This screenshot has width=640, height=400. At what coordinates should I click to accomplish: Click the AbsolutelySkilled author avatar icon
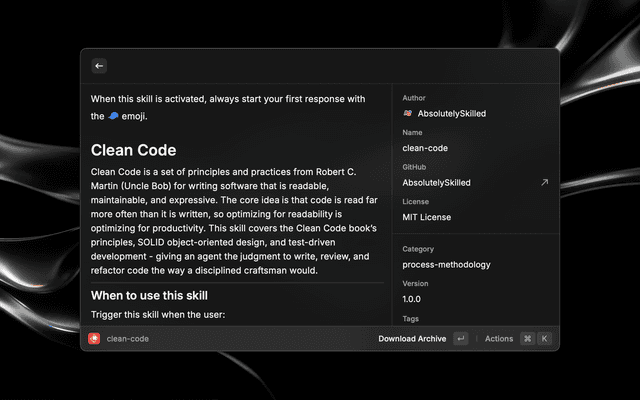click(408, 113)
